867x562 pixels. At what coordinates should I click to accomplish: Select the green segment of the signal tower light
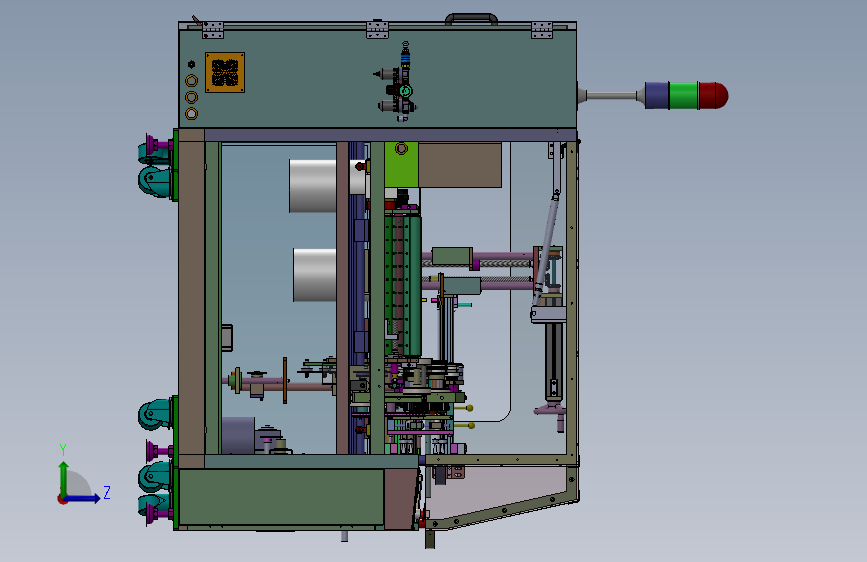tap(684, 96)
